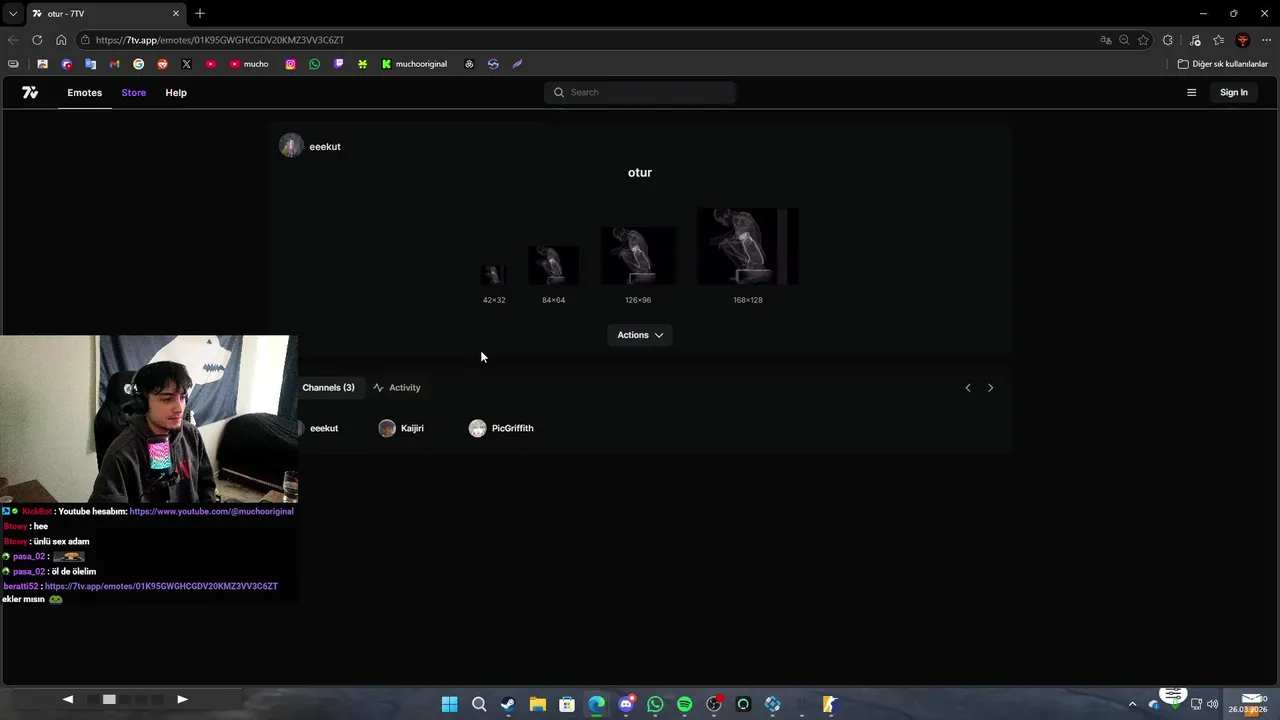Viewport: 1280px width, 720px height.
Task: Click the address bar URL
Action: [220, 40]
